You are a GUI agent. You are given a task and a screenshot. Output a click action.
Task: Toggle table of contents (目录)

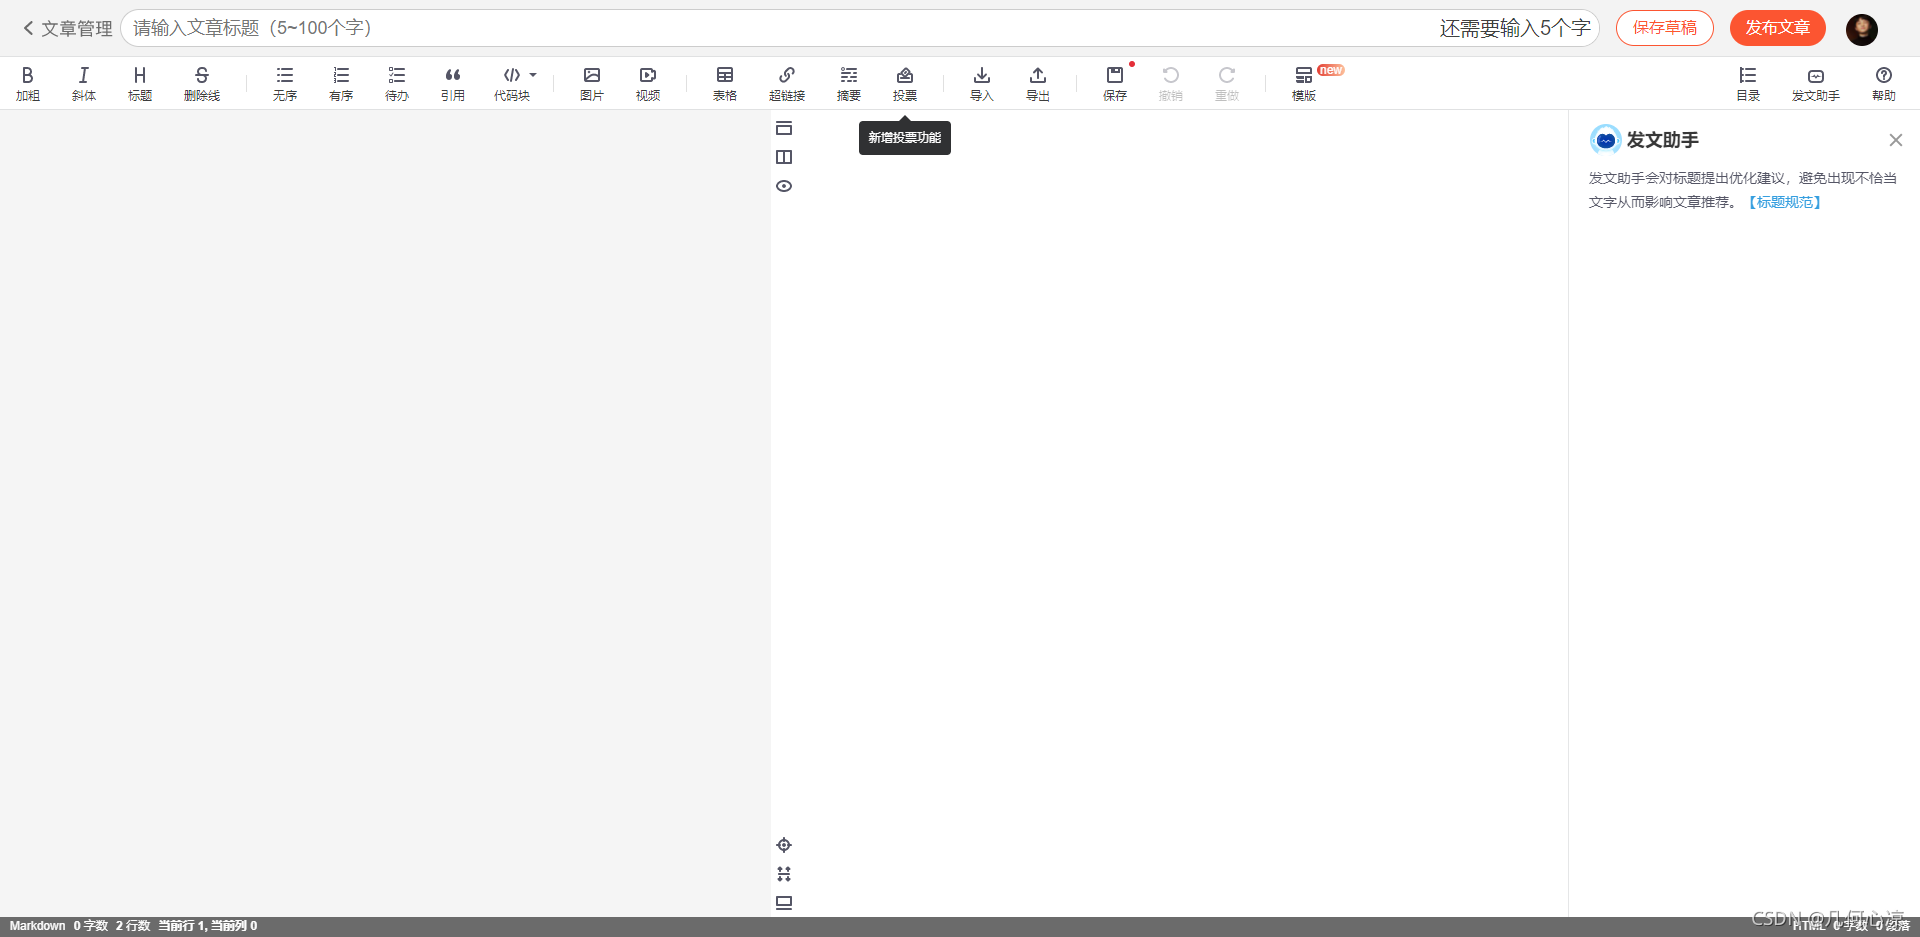[x=1748, y=83]
